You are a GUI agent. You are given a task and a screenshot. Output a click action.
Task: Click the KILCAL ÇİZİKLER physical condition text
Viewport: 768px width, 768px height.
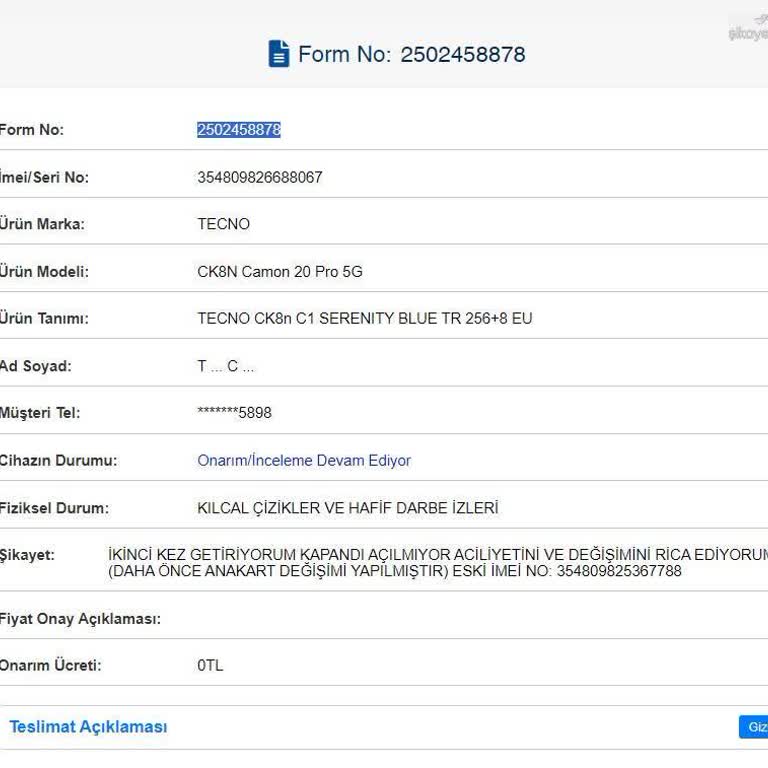[x=347, y=508]
